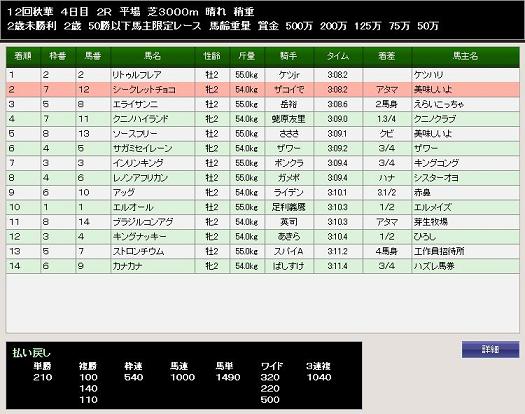Click the 騎手 column header

(x=289, y=56)
